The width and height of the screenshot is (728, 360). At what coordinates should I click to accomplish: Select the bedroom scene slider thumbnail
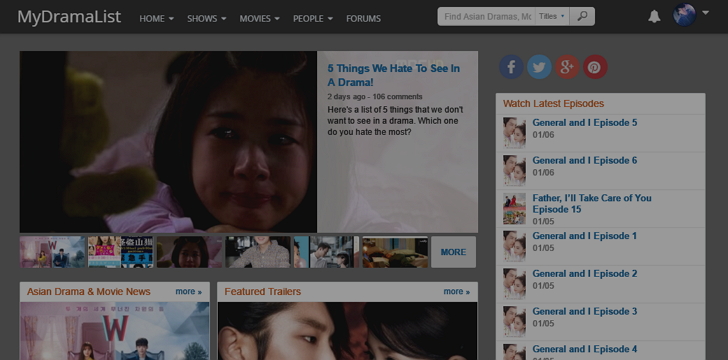[395, 252]
